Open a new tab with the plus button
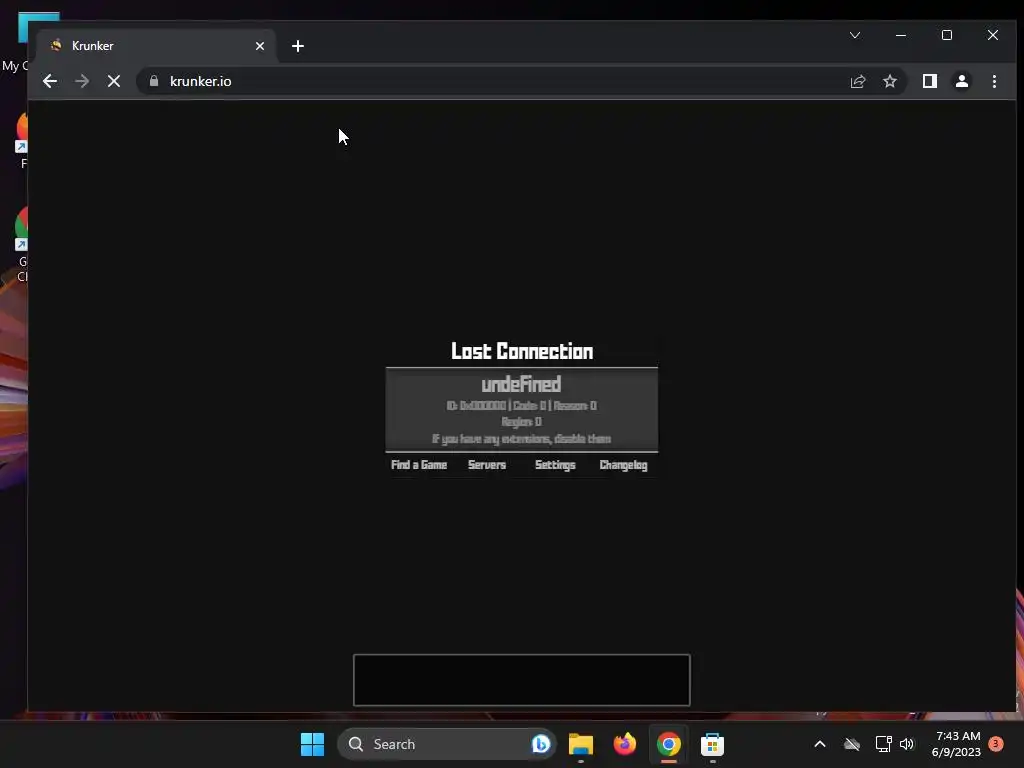 pyautogui.click(x=298, y=46)
